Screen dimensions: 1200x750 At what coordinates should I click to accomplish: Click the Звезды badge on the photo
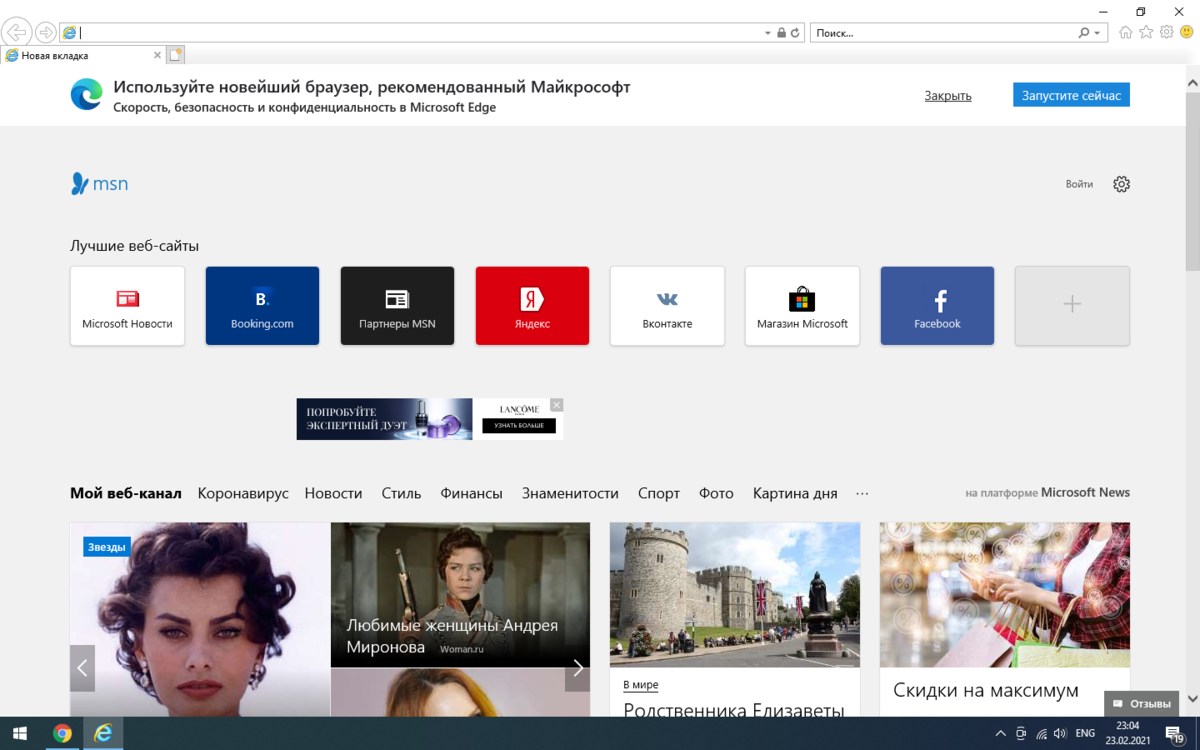[x=107, y=547]
